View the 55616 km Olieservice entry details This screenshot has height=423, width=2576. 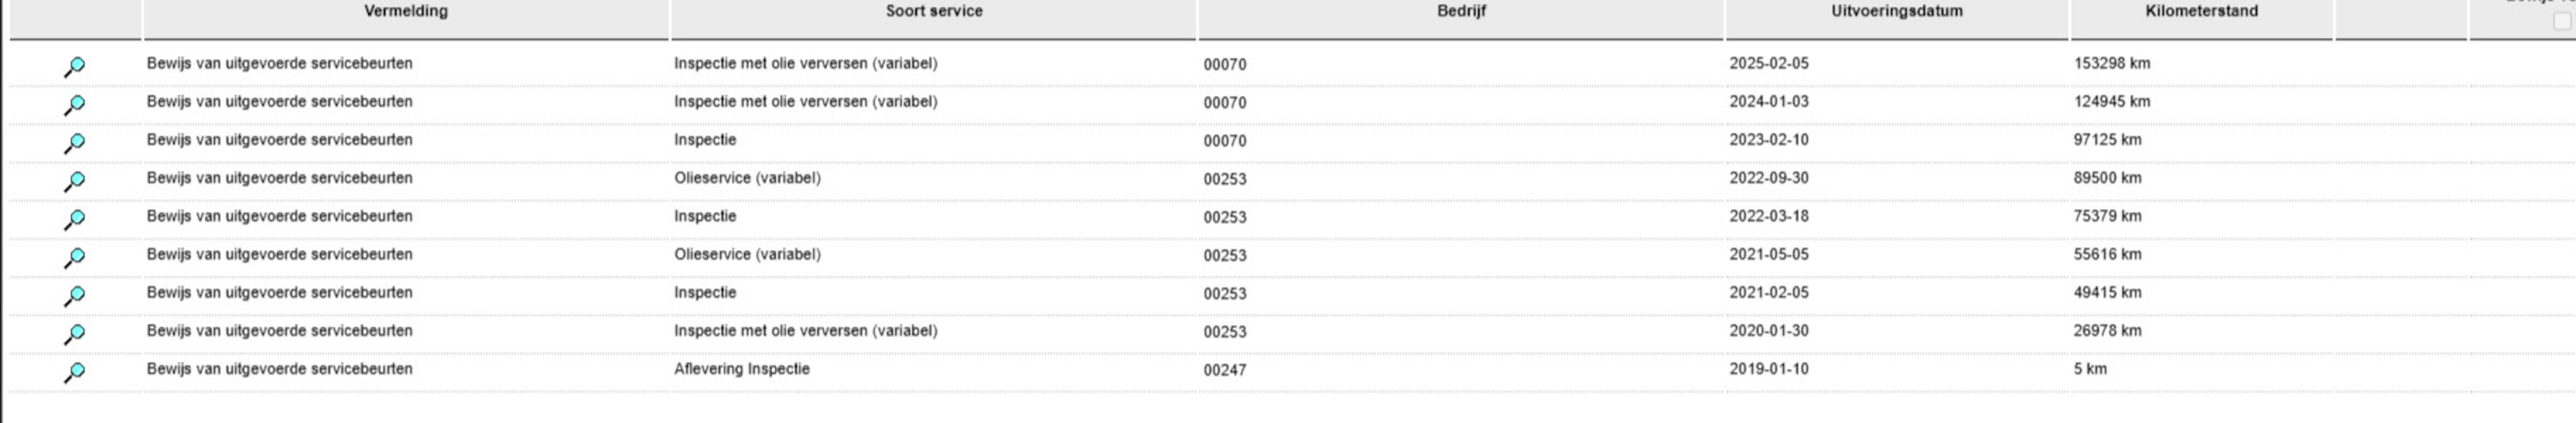click(x=74, y=257)
